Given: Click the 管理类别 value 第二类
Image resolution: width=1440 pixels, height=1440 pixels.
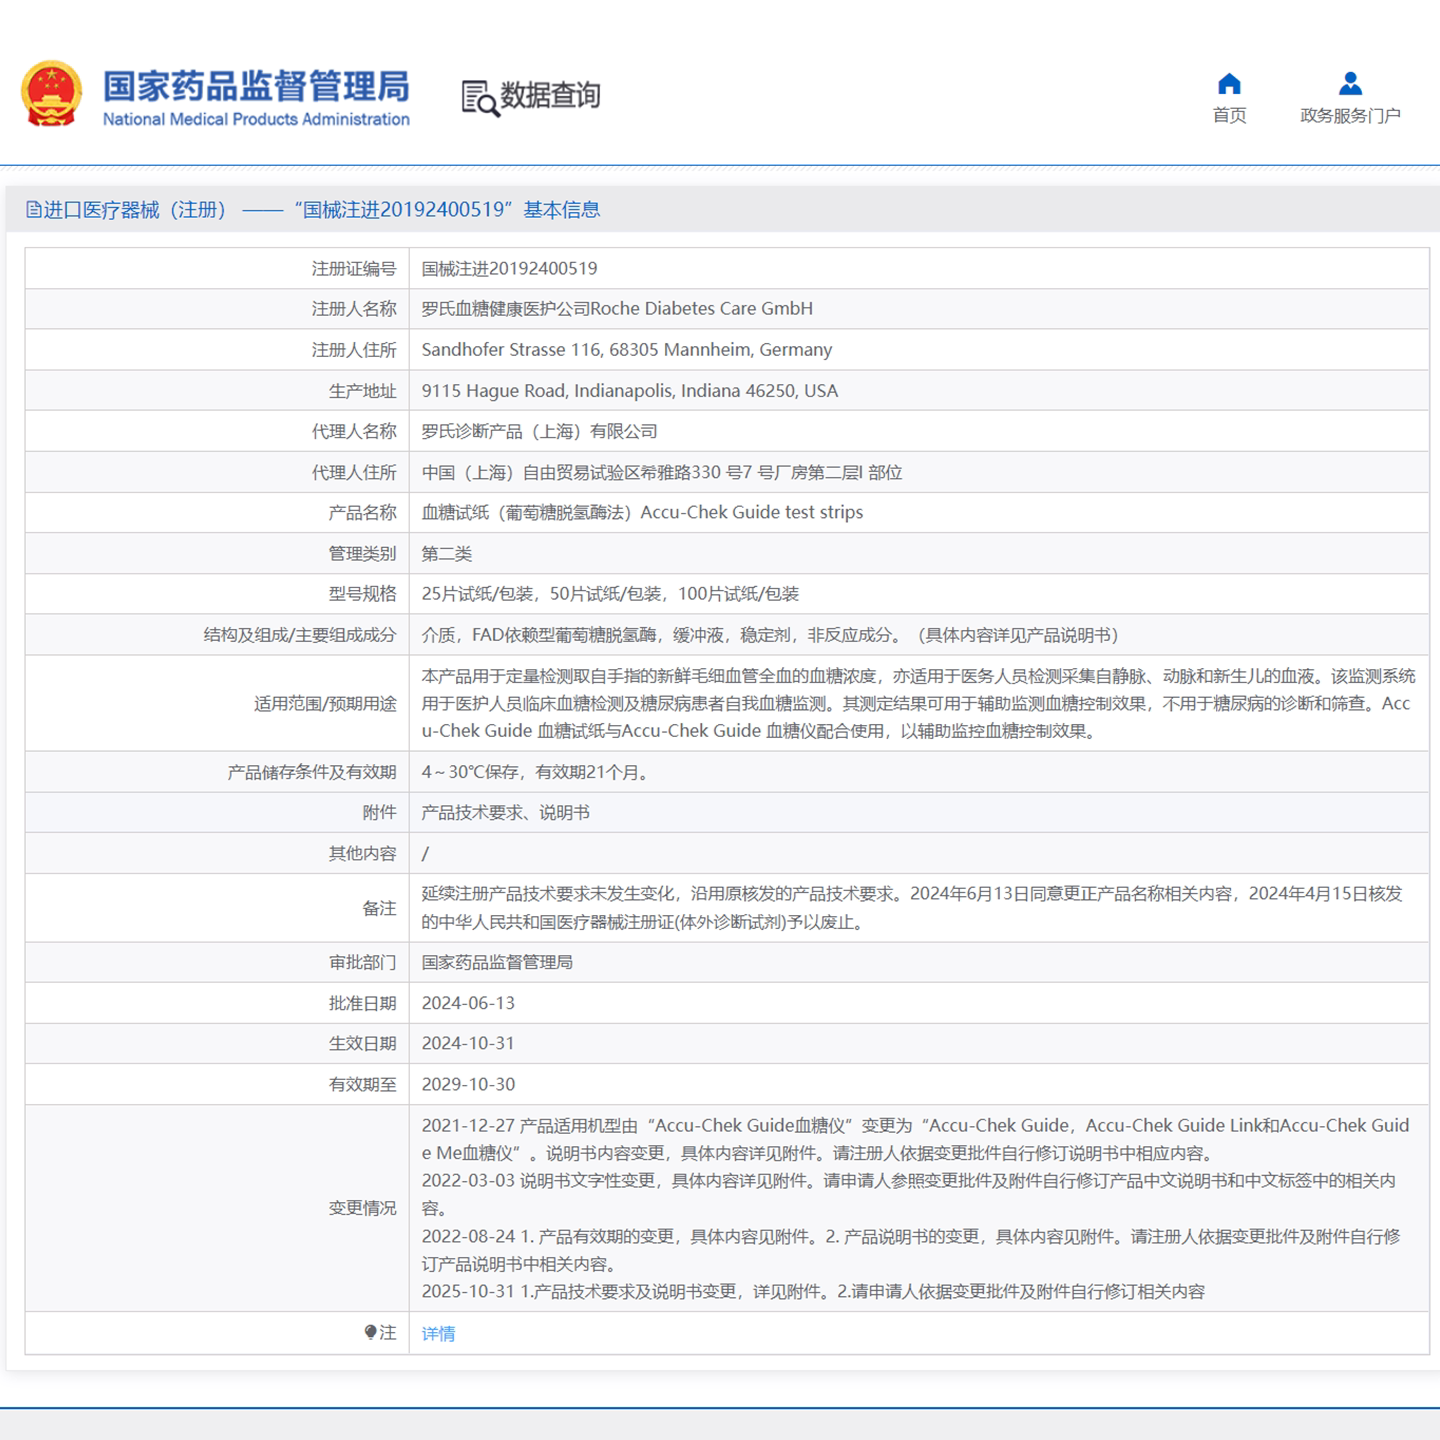Looking at the screenshot, I should tap(446, 554).
